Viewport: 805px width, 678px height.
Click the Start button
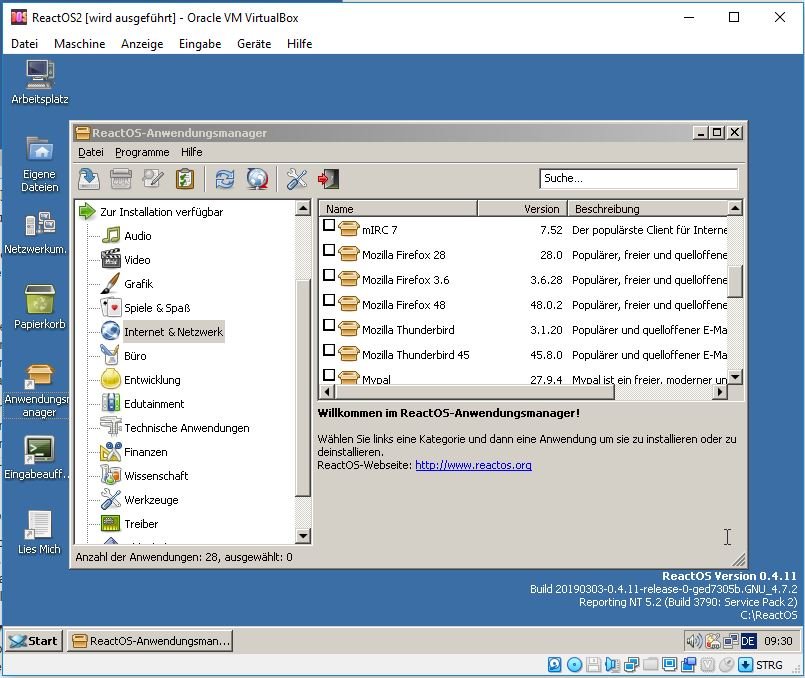(34, 641)
